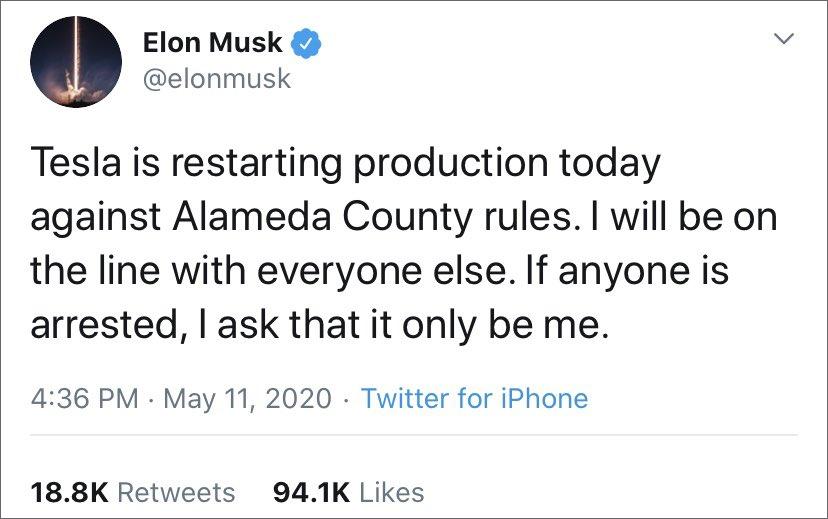This screenshot has height=519, width=828.
Task: Click the 4:36 PM timestamp
Action: pyautogui.click(x=85, y=398)
